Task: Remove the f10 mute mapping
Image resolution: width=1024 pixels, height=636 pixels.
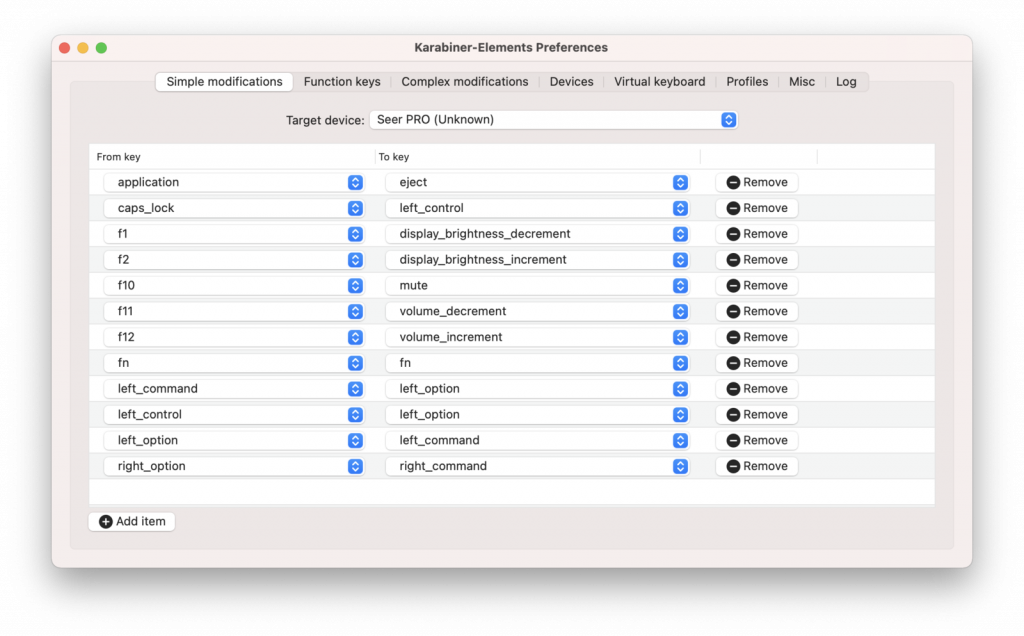Action: point(757,285)
